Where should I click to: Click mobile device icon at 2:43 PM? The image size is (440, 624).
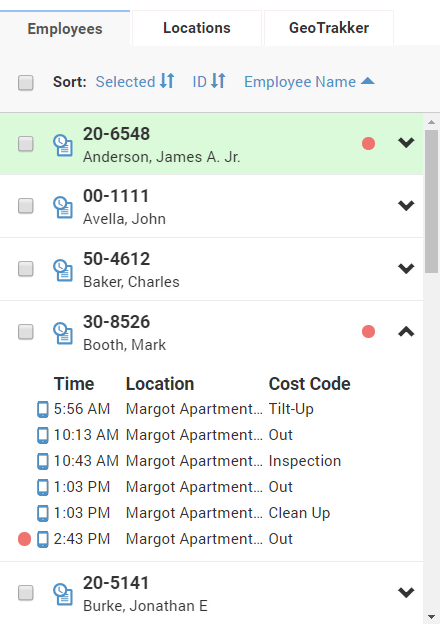(43, 540)
